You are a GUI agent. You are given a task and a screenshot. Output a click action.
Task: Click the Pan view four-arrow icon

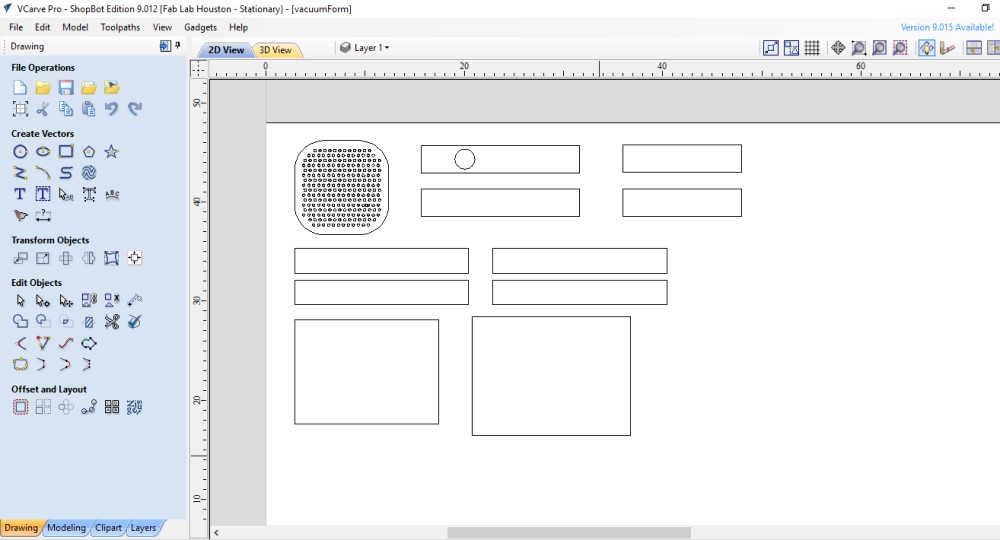[838, 48]
